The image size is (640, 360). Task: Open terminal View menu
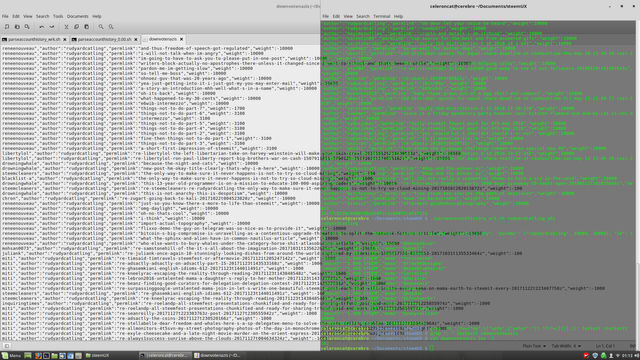(x=348, y=16)
